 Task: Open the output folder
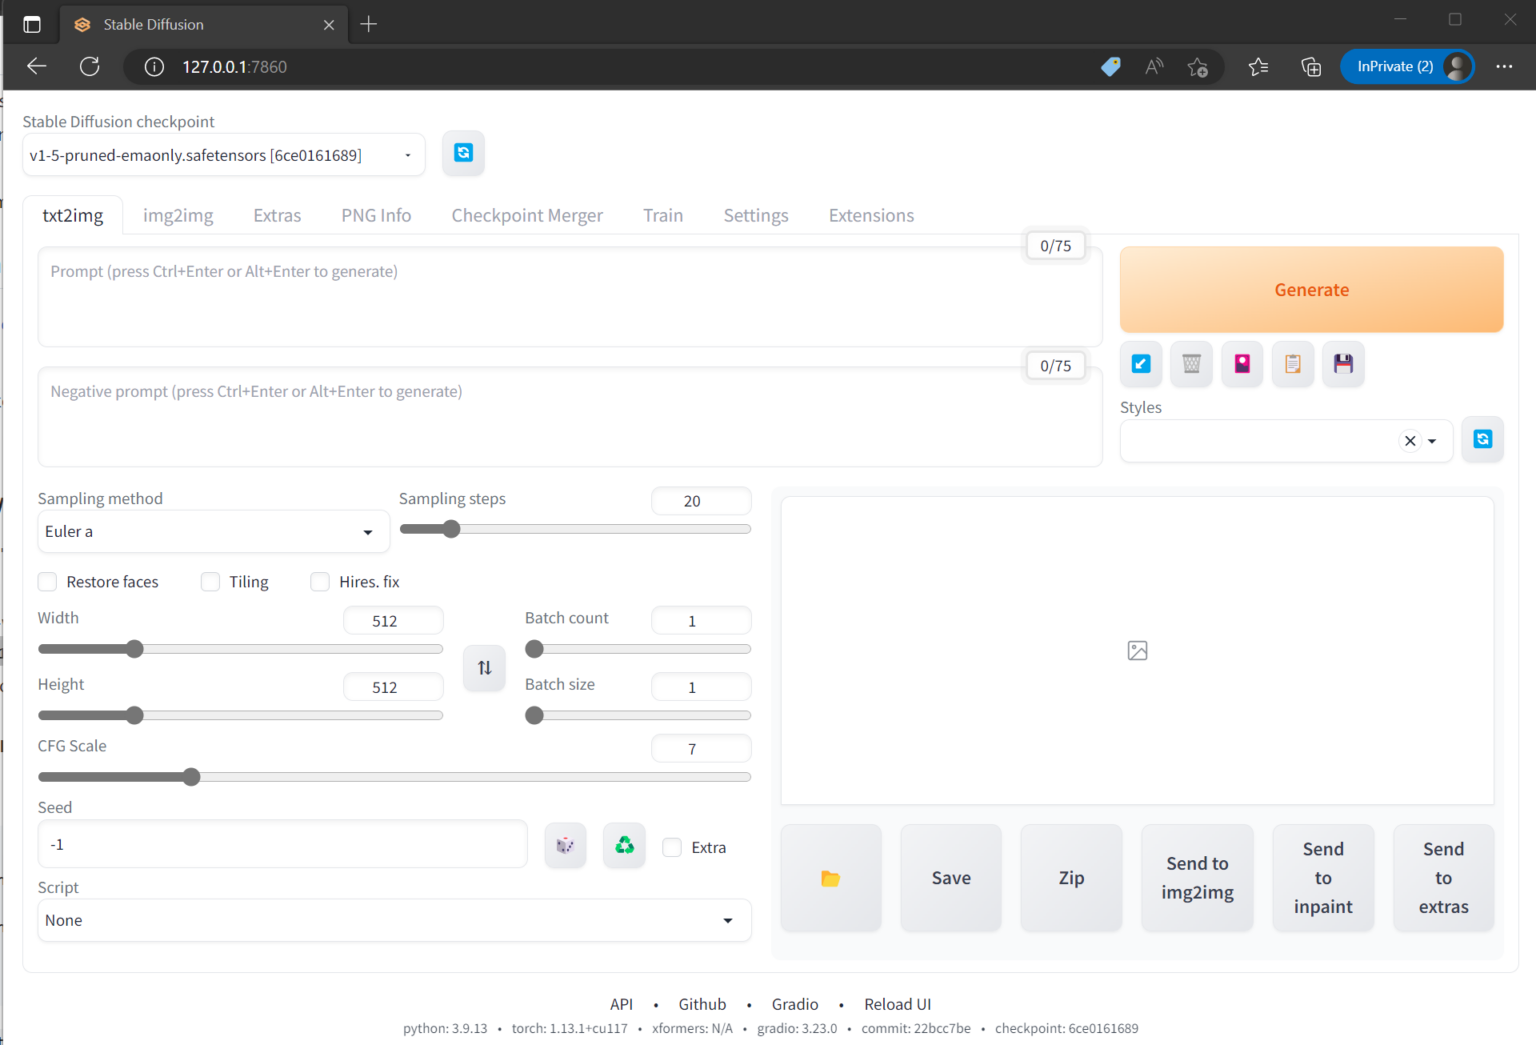coord(831,878)
